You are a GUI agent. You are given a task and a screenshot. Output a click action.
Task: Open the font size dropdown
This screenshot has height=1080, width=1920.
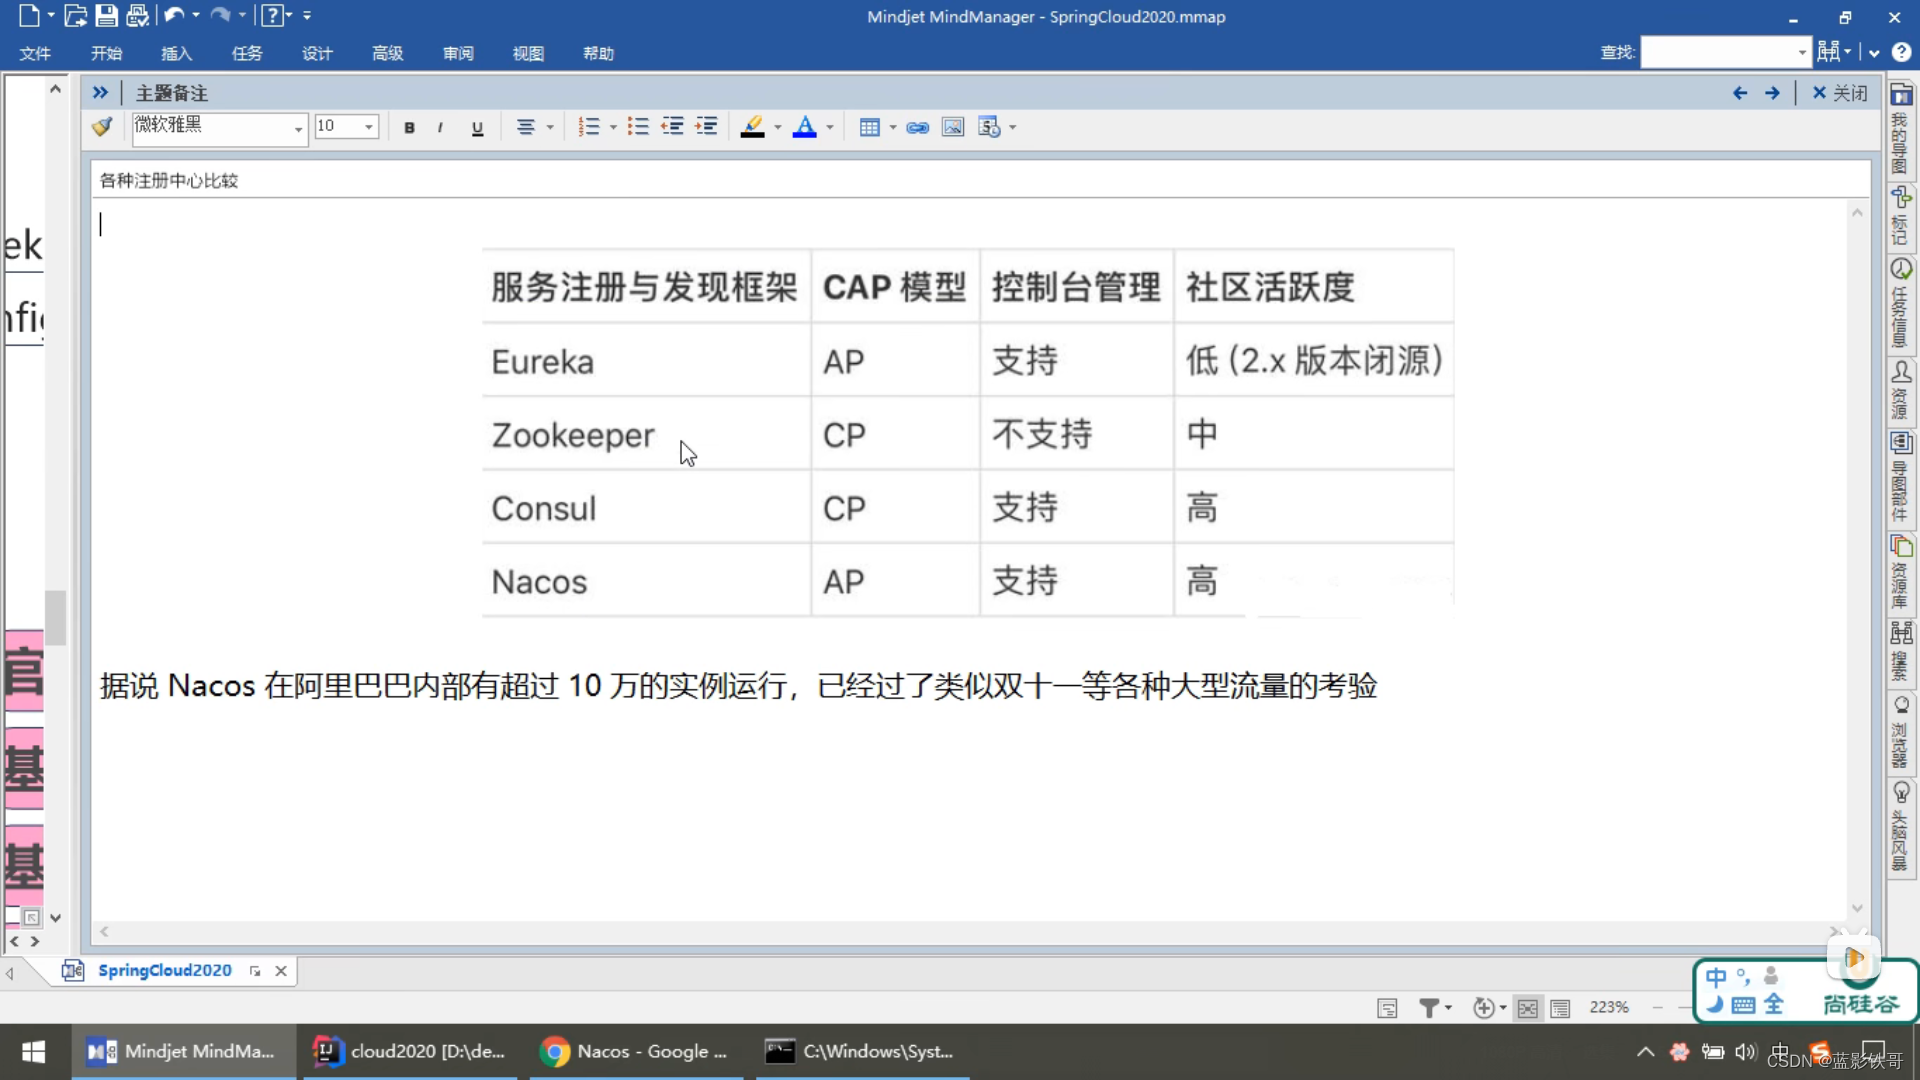pos(369,127)
